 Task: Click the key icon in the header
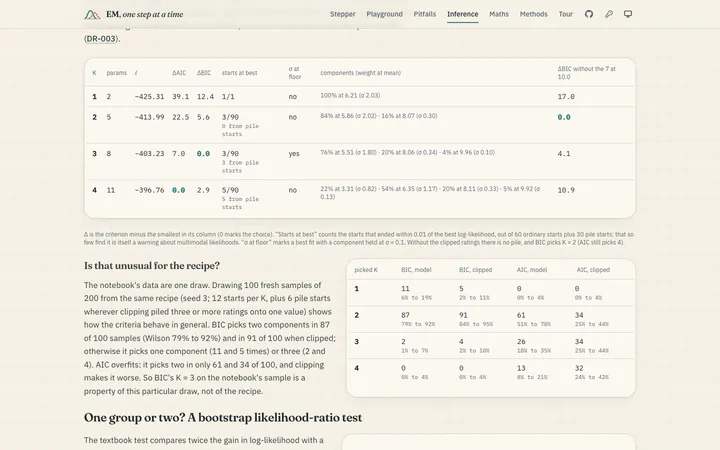(608, 14)
